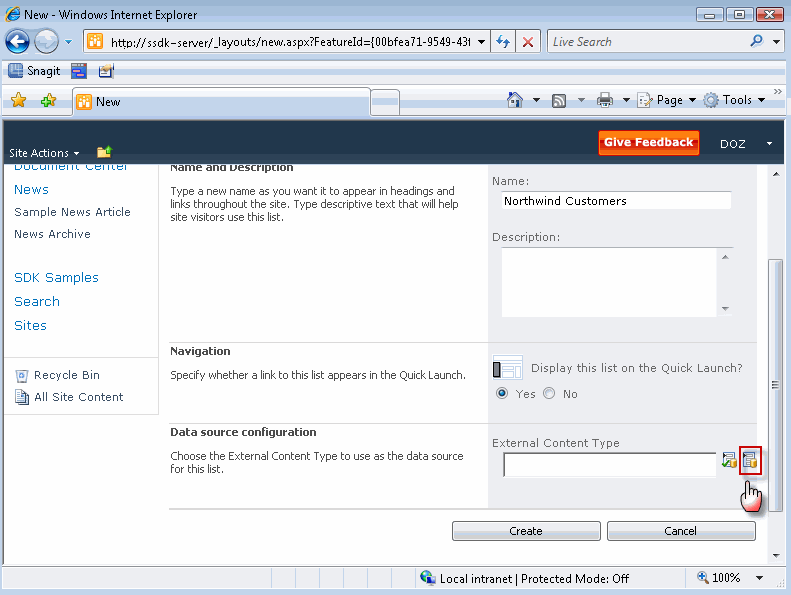Open the Tools menu
Viewport: 791px width, 595px height.
pyautogui.click(x=734, y=100)
